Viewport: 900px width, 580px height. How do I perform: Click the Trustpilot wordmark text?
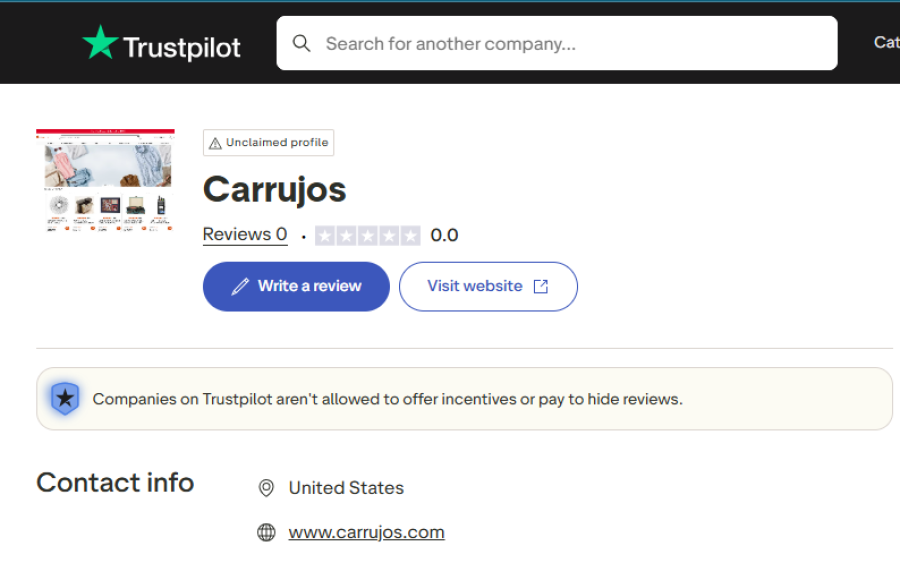click(182, 47)
